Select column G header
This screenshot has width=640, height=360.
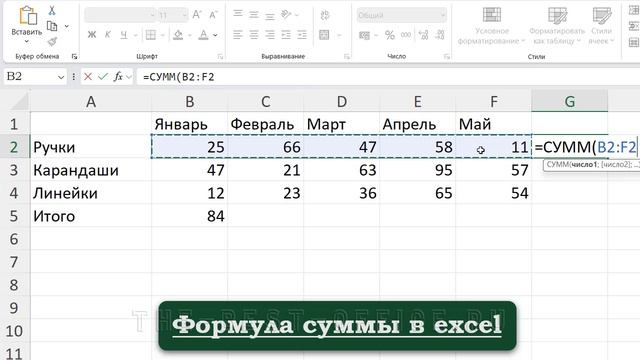click(570, 101)
